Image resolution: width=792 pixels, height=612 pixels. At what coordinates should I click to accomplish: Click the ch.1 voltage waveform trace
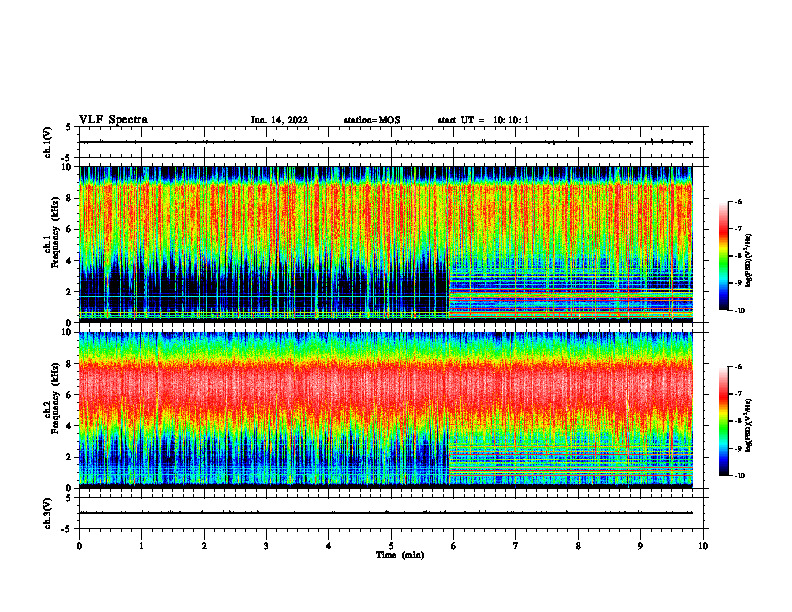pos(386,142)
